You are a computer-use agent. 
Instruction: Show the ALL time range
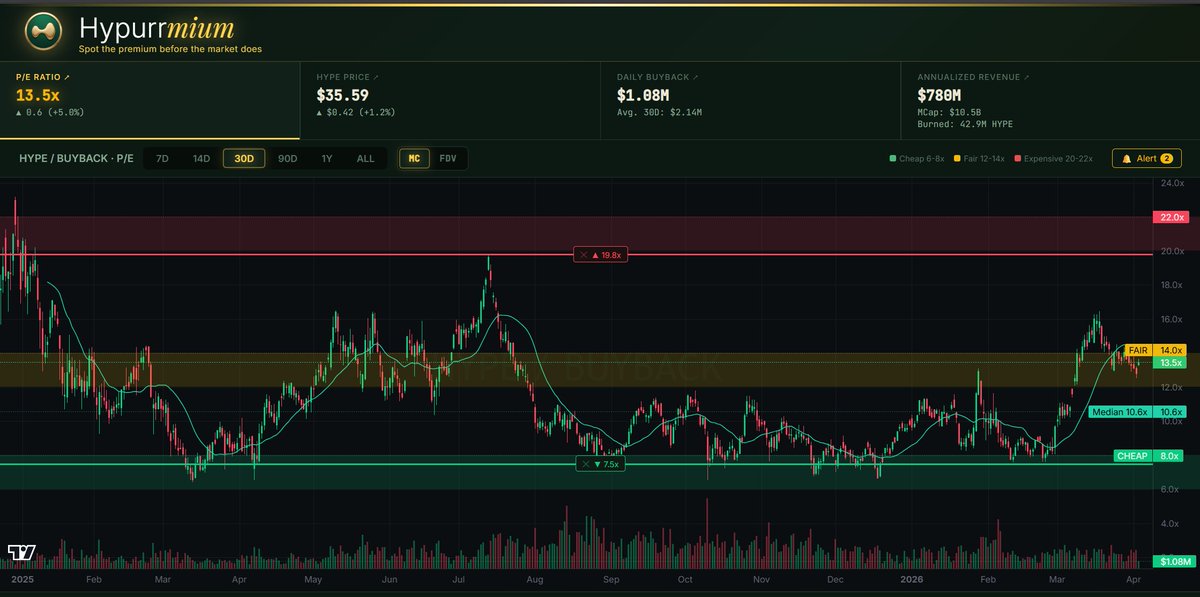click(366, 158)
